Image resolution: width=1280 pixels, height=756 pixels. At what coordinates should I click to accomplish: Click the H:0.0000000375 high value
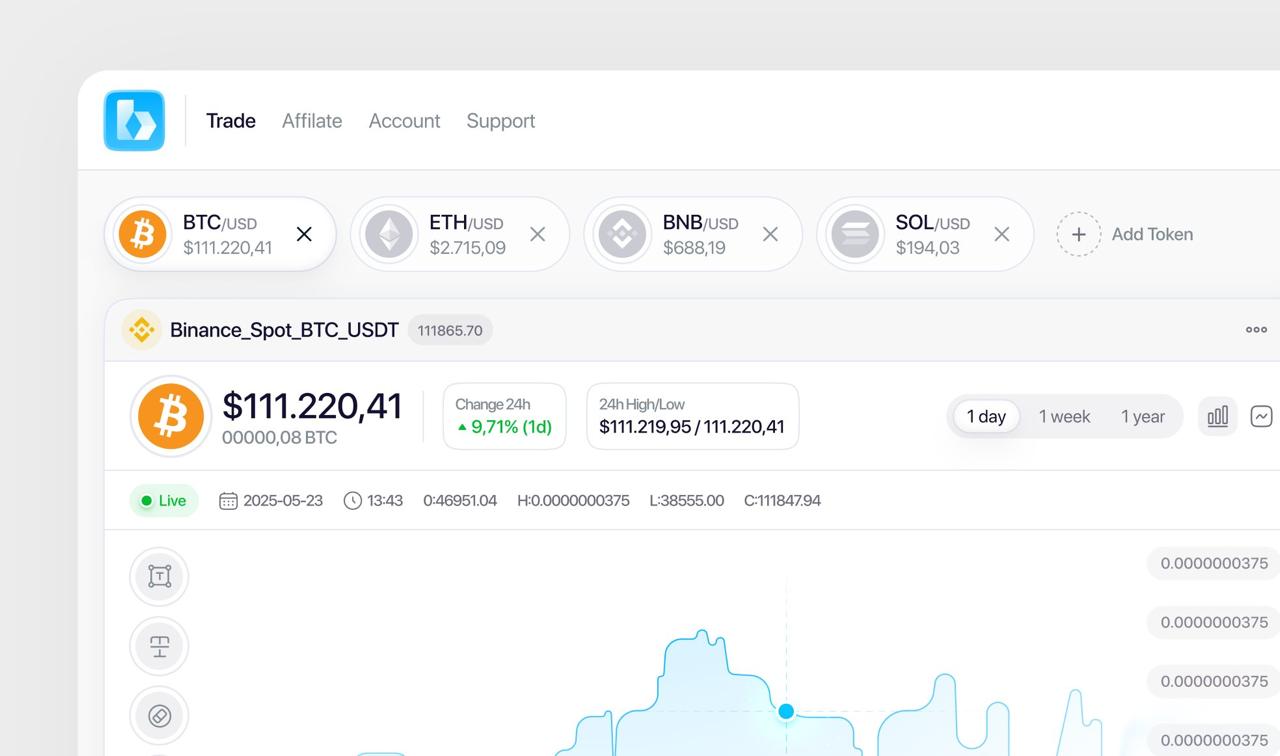573,501
